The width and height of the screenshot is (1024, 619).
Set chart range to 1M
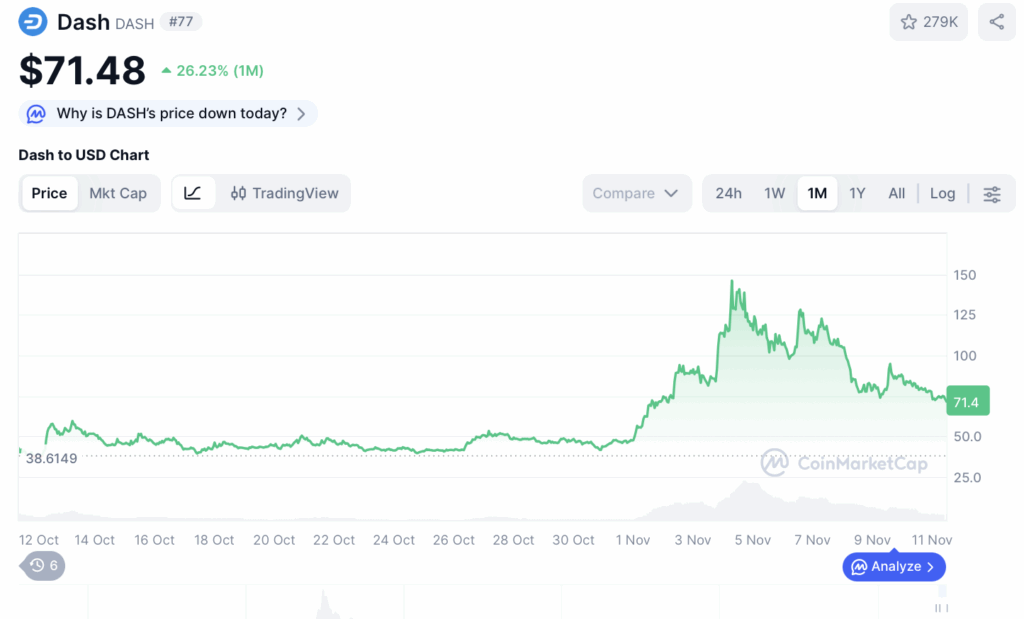(x=817, y=193)
